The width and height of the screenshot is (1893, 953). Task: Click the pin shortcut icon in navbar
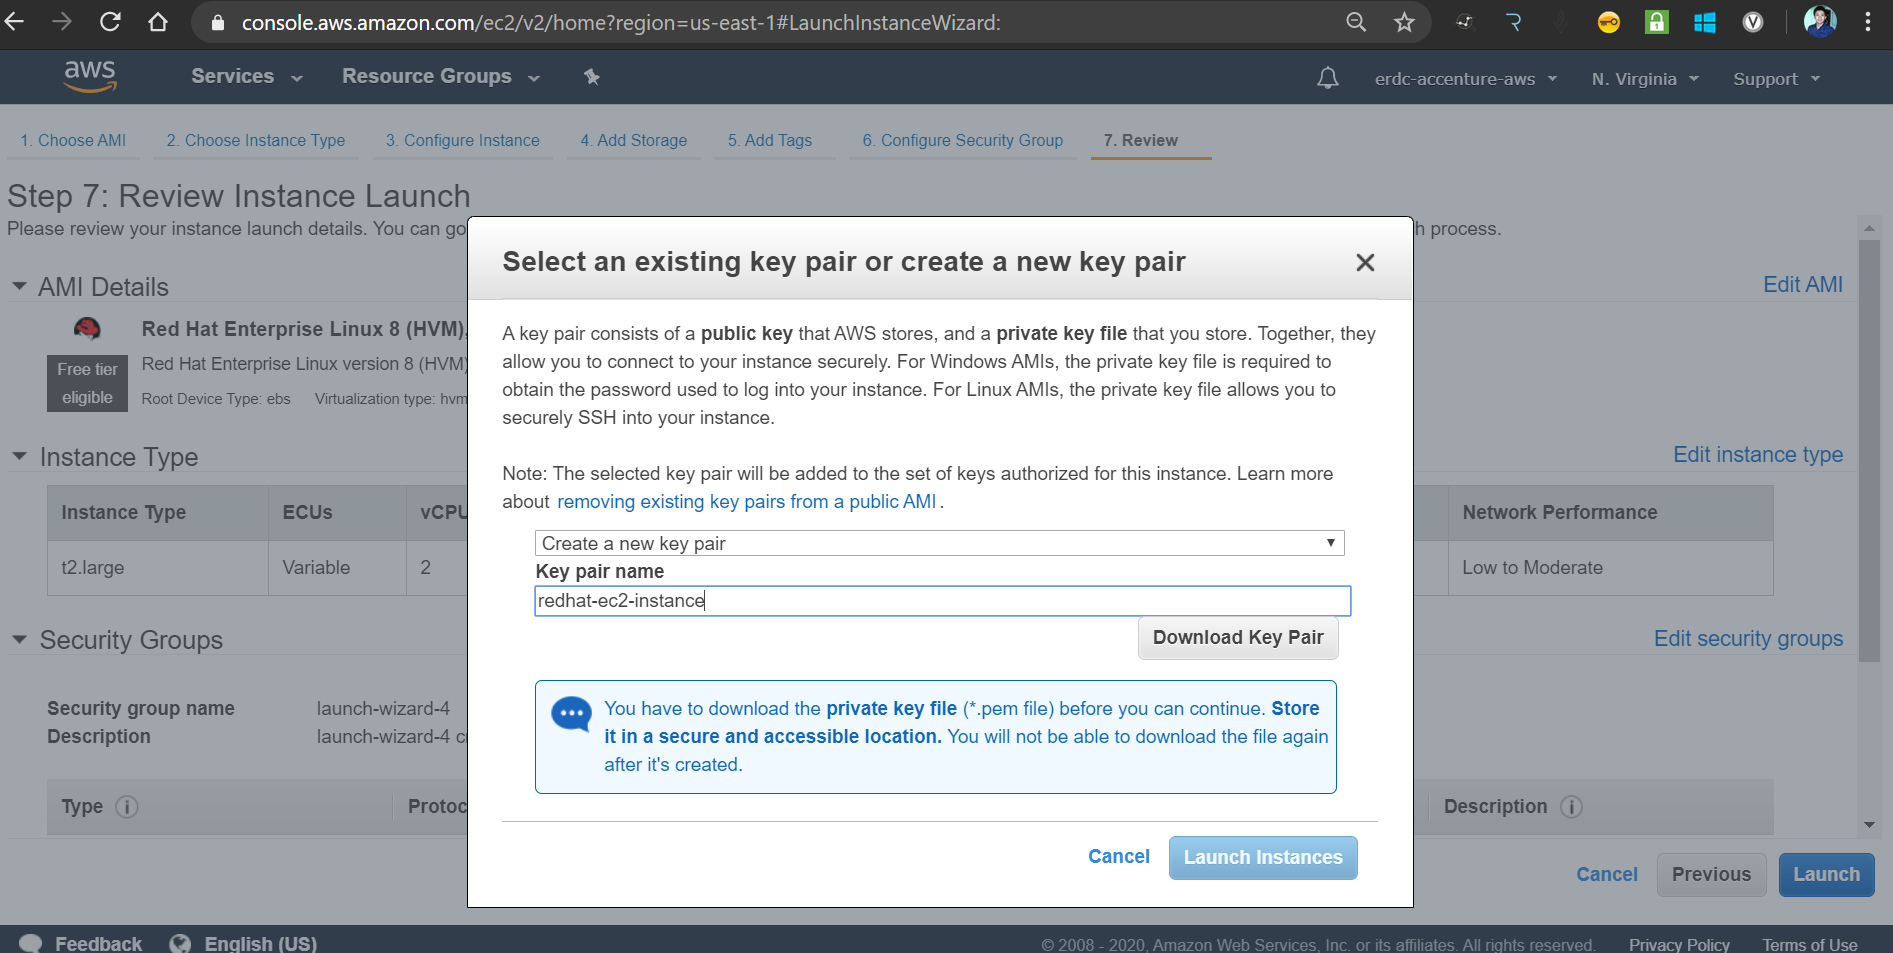click(592, 77)
